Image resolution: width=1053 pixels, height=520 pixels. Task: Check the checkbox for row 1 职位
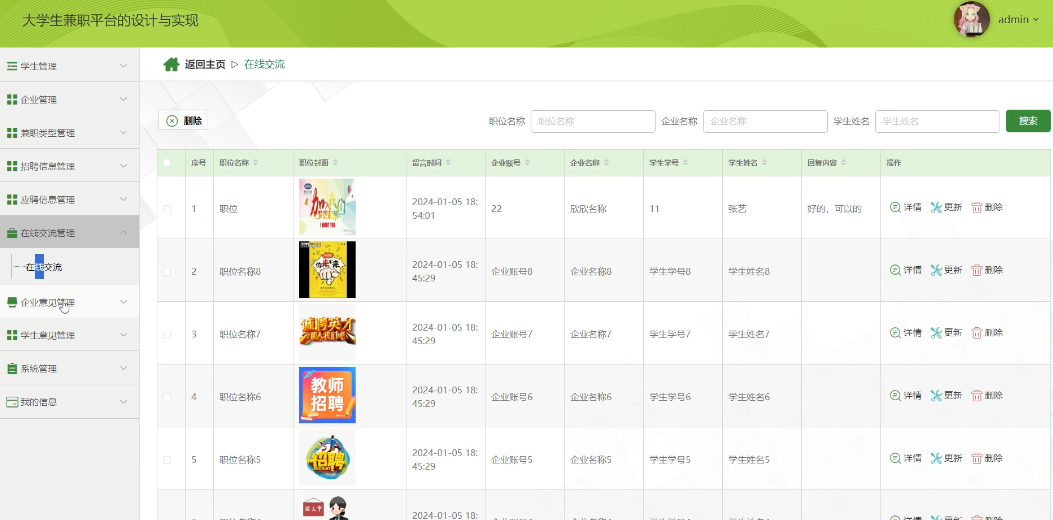[167, 209]
